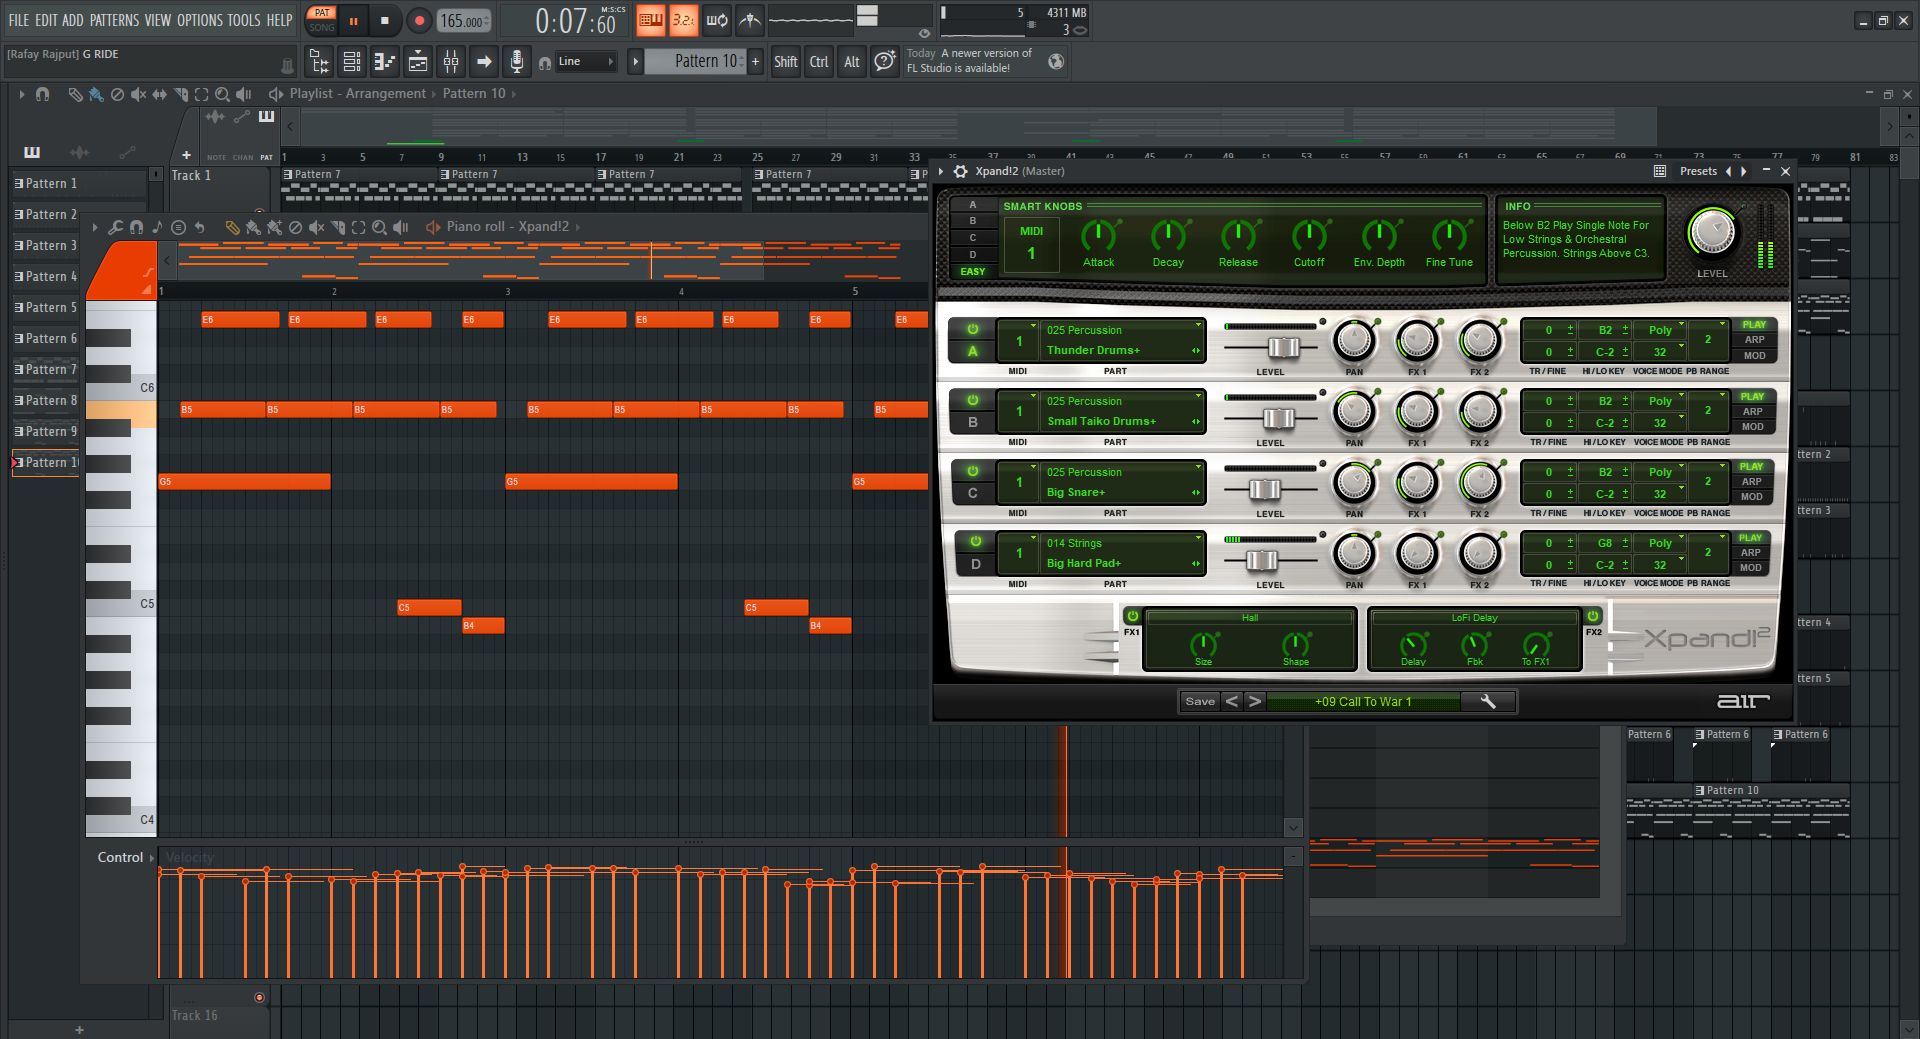Image resolution: width=1920 pixels, height=1039 pixels.
Task: Select the Zoom tool in Piano roll toolbar
Action: pyautogui.click(x=379, y=228)
